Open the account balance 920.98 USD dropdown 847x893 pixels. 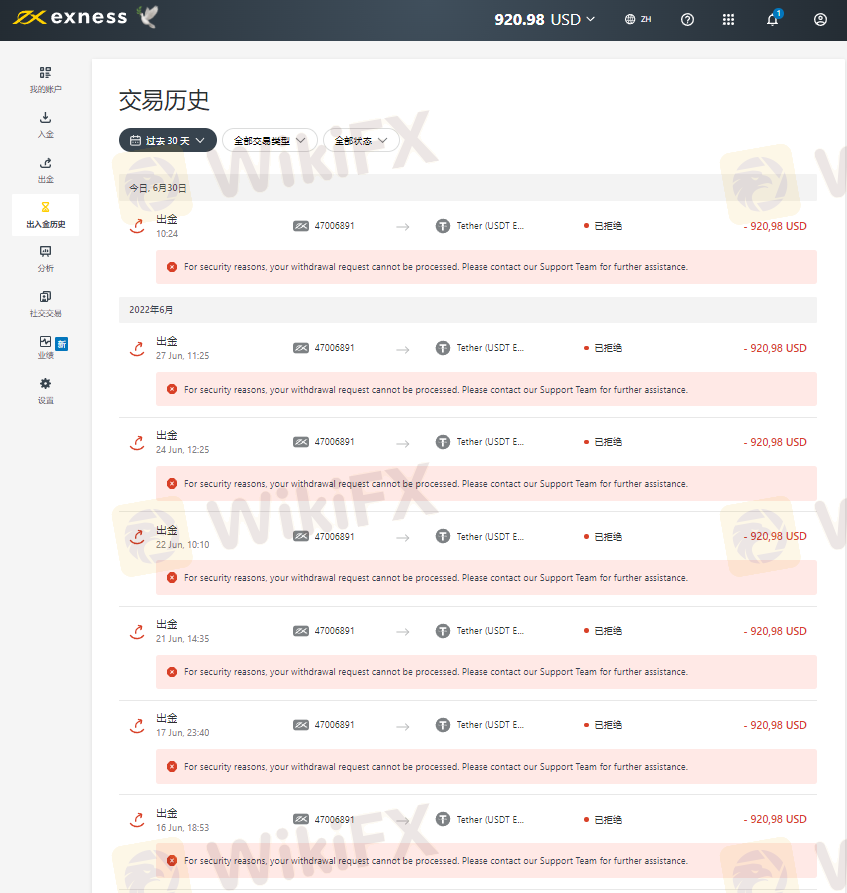(545, 19)
